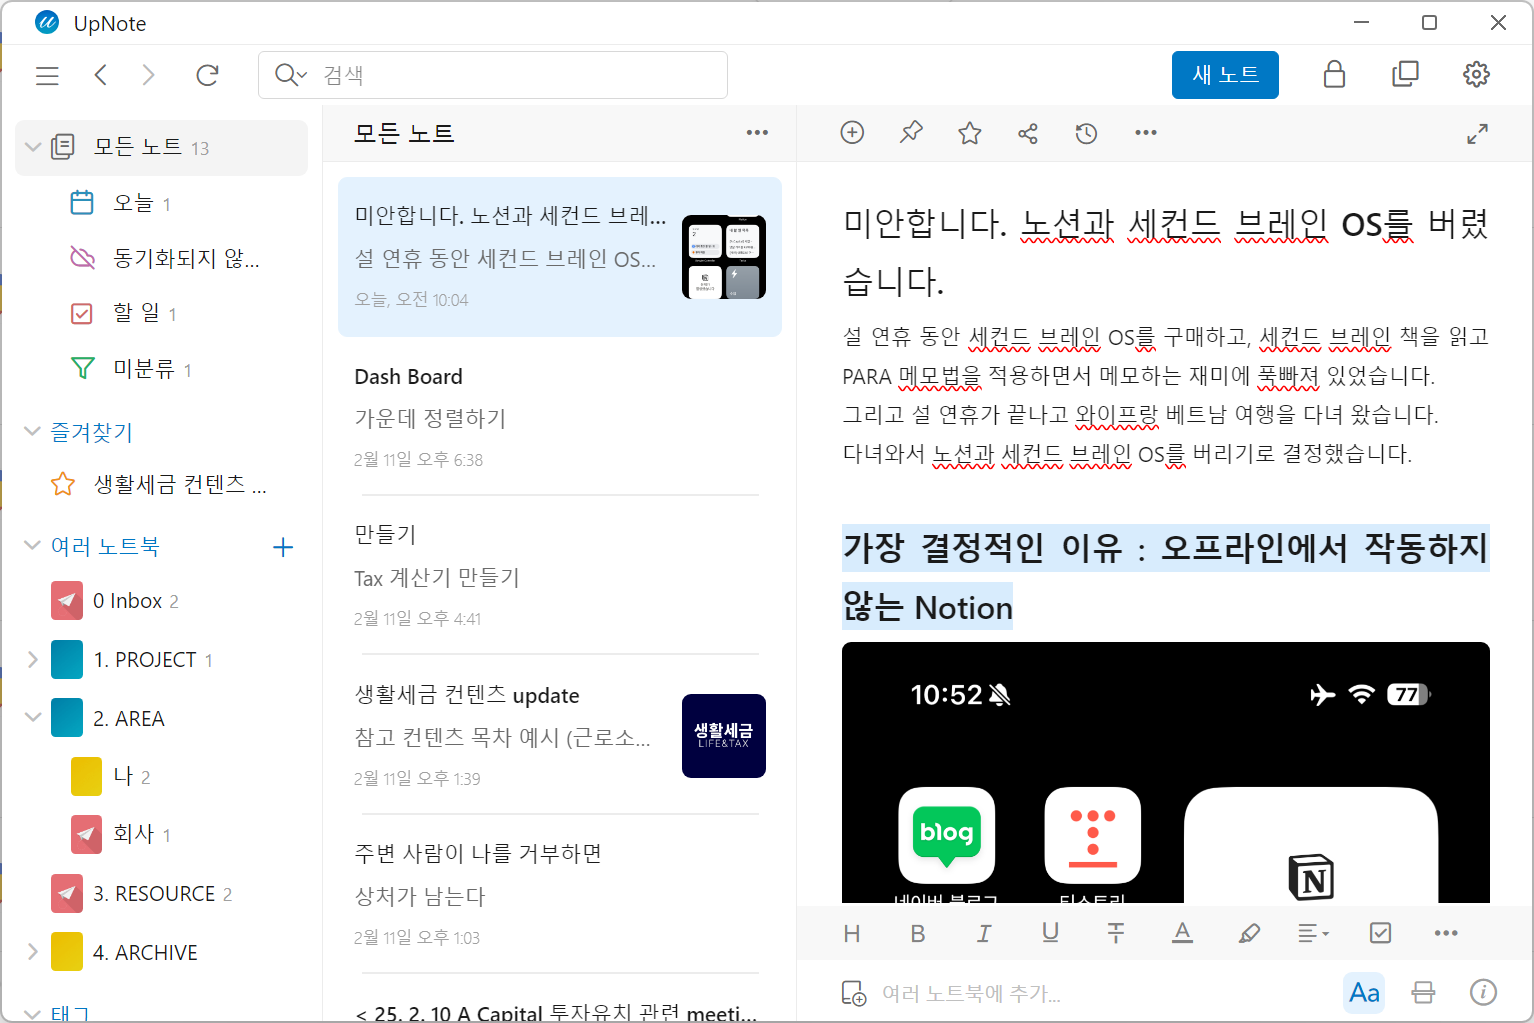Toggle the Aa formatting bar
Viewport: 1534px width, 1023px height.
pyautogui.click(x=1364, y=993)
